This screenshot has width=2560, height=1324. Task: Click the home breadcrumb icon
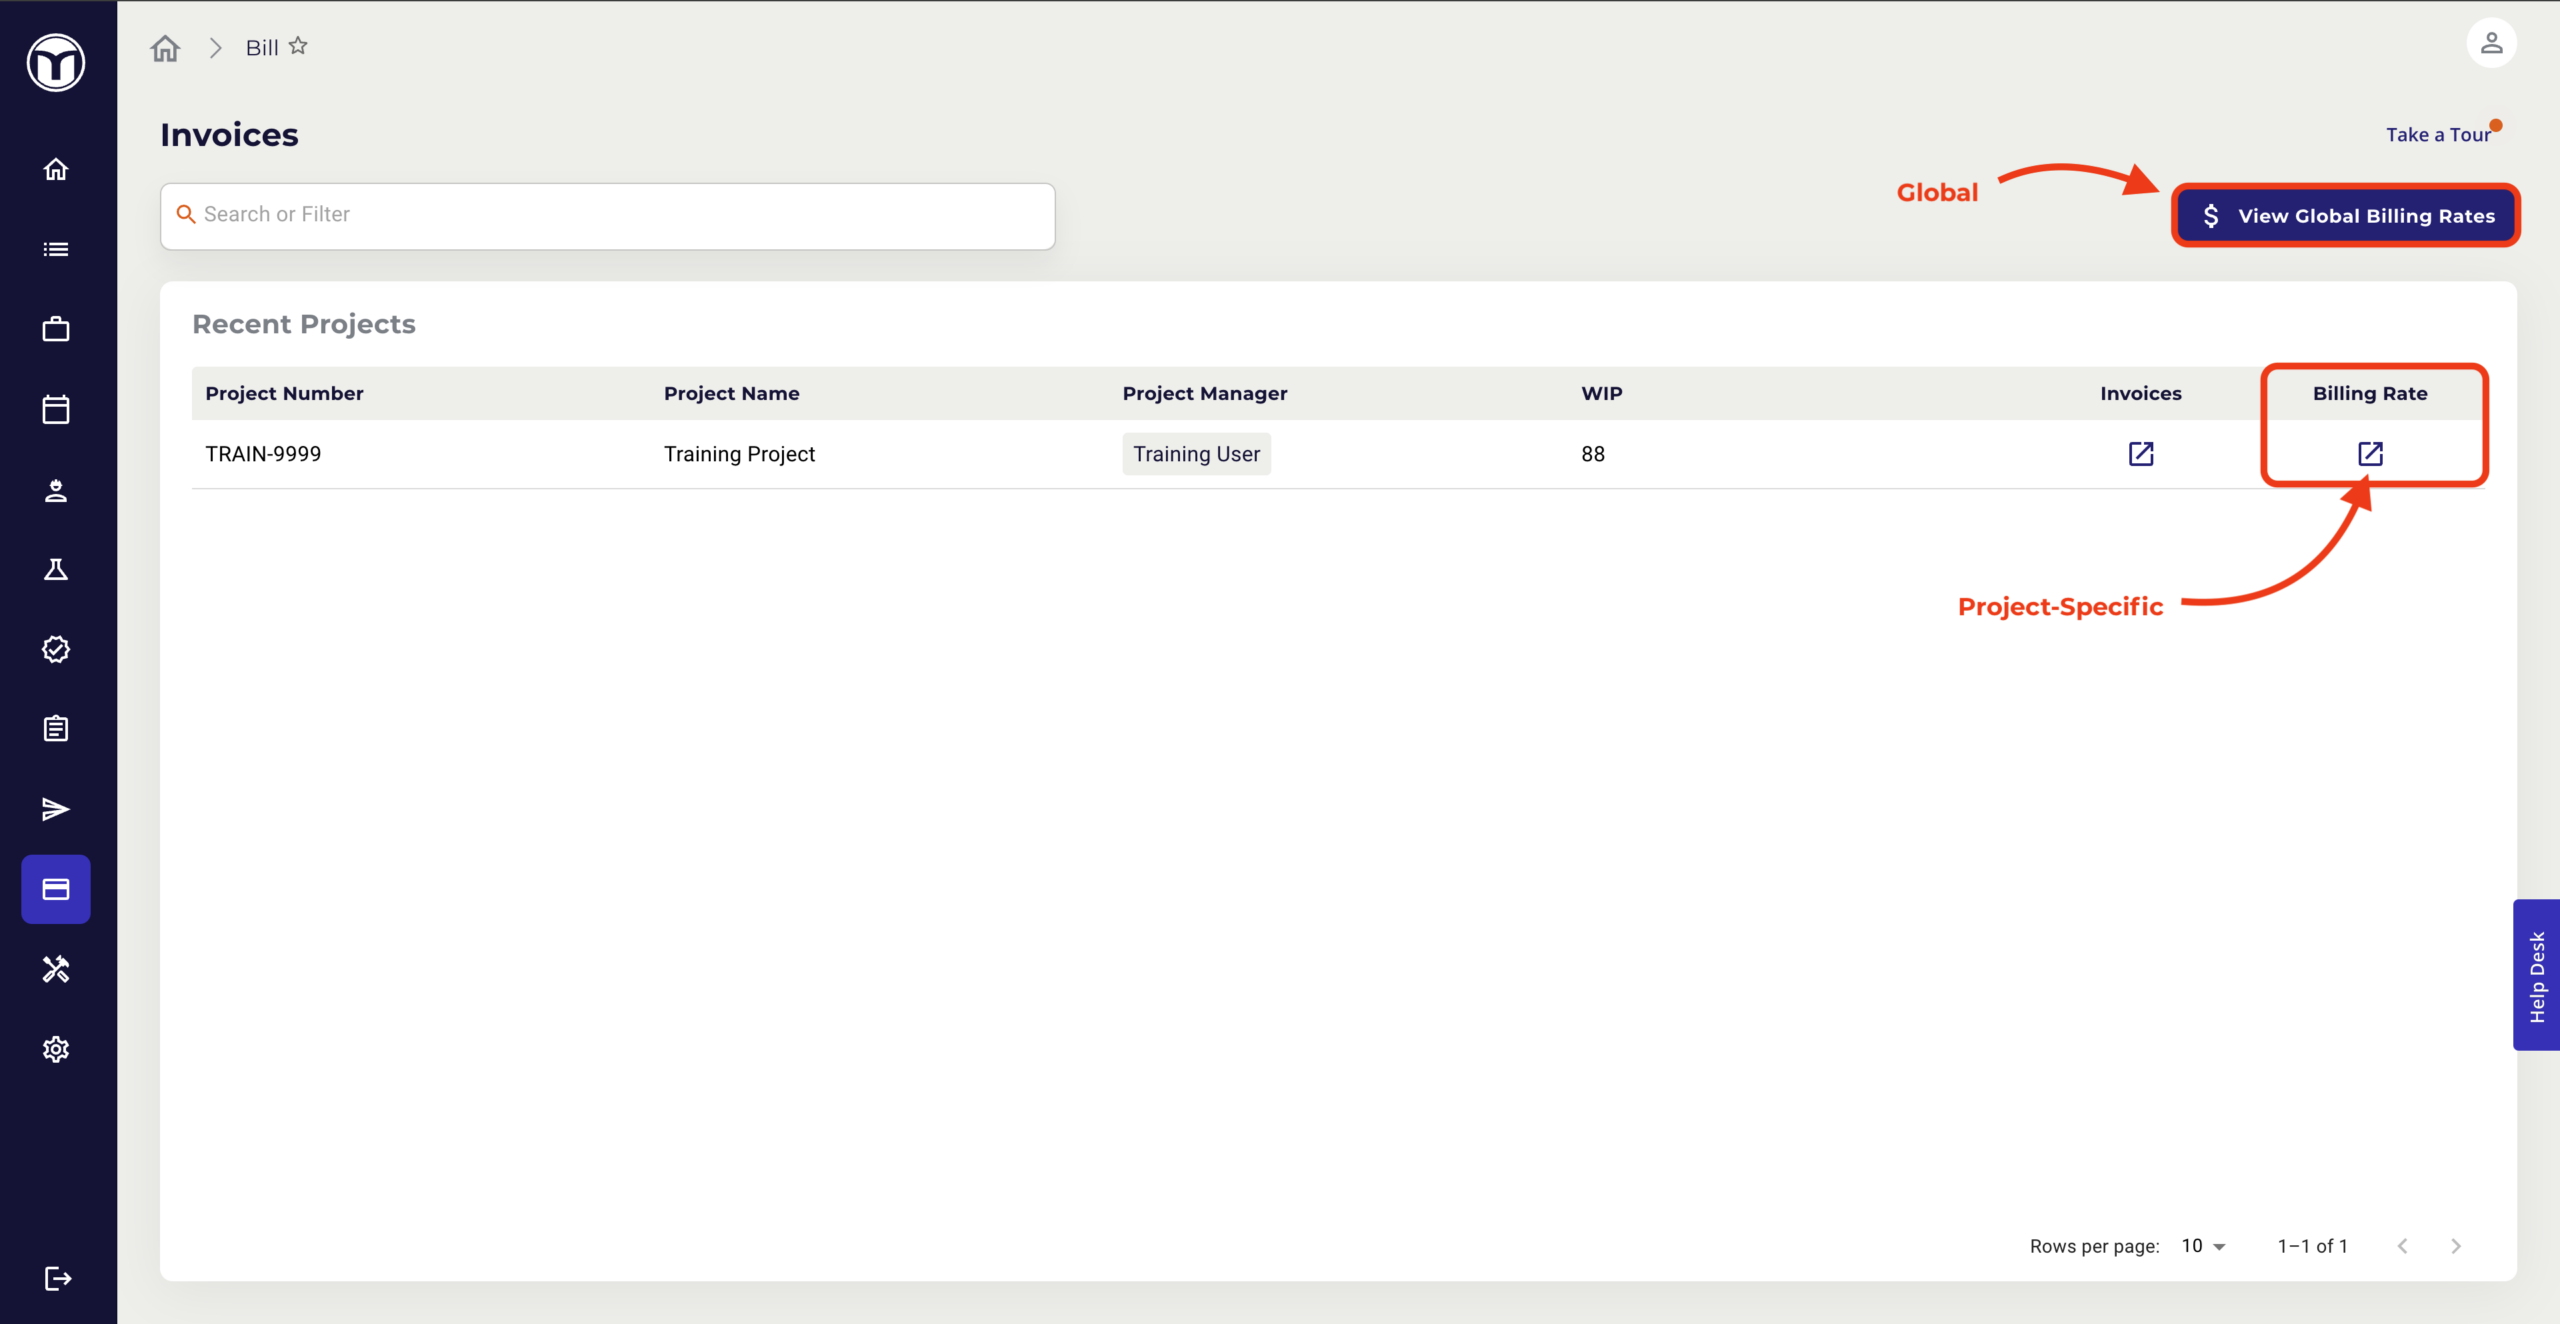165,48
